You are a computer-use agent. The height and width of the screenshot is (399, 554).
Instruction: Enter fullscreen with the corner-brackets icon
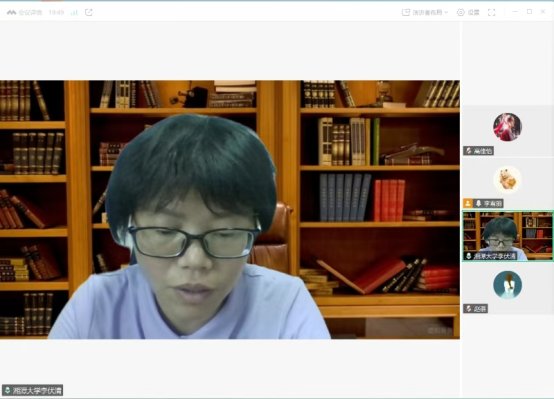point(491,12)
